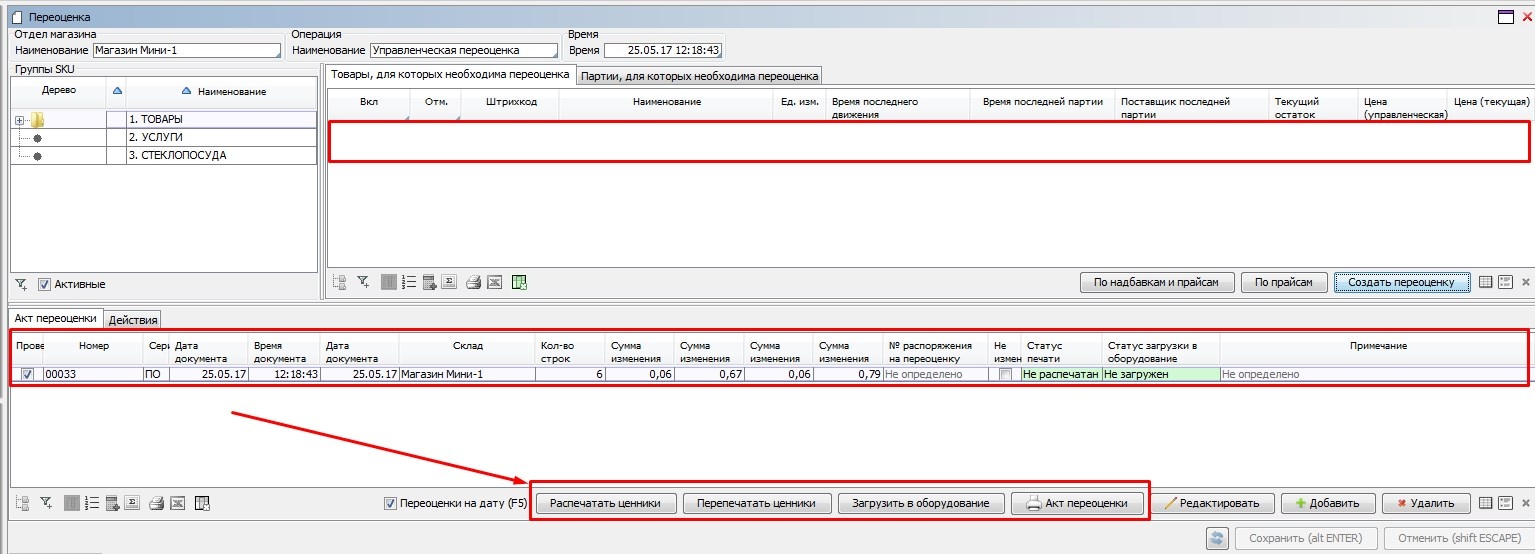
Task: Click the refresh icon next to Сохранить
Action: 1217,539
